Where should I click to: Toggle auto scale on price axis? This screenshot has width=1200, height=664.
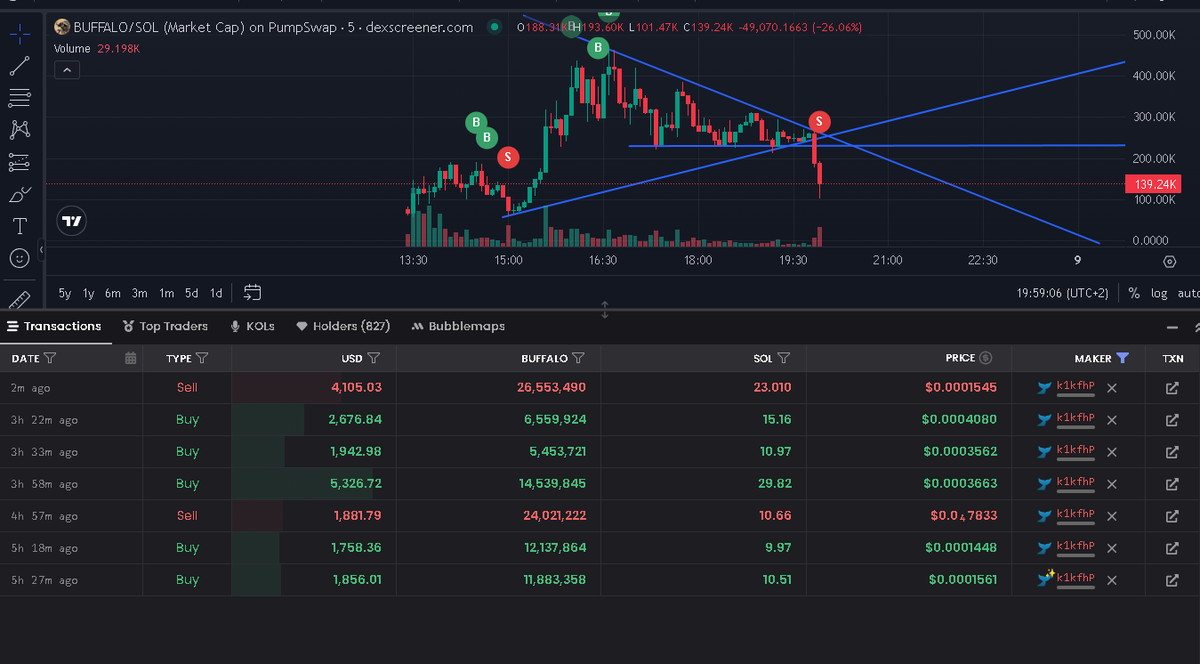pyautogui.click(x=1188, y=293)
